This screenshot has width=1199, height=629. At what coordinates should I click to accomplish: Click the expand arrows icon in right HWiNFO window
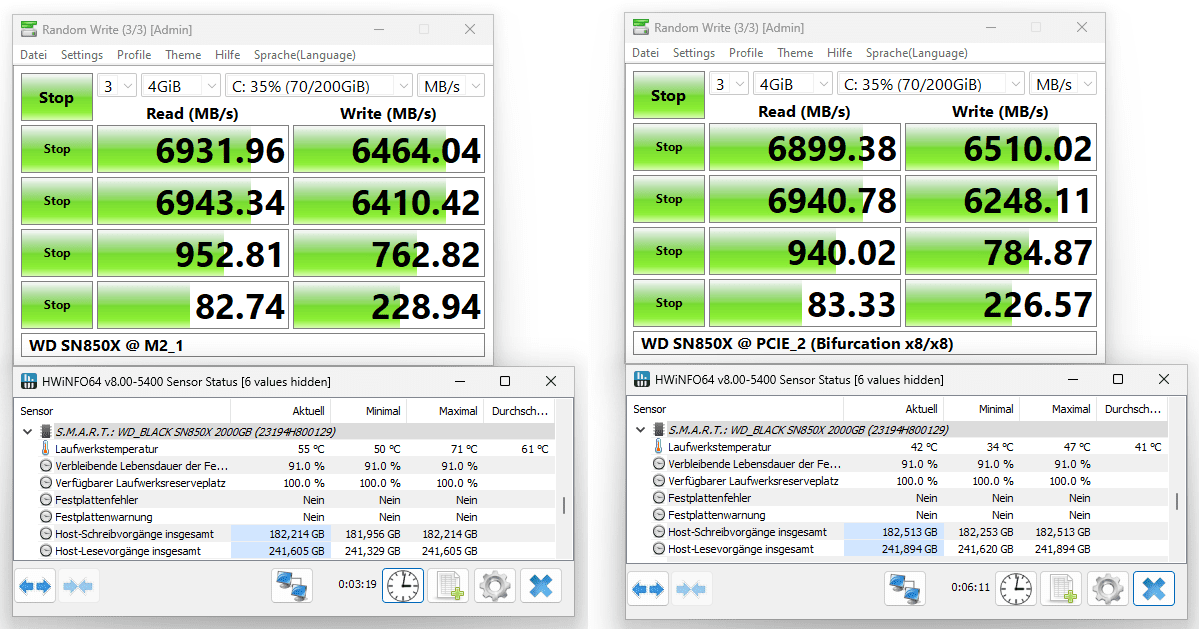(648, 588)
